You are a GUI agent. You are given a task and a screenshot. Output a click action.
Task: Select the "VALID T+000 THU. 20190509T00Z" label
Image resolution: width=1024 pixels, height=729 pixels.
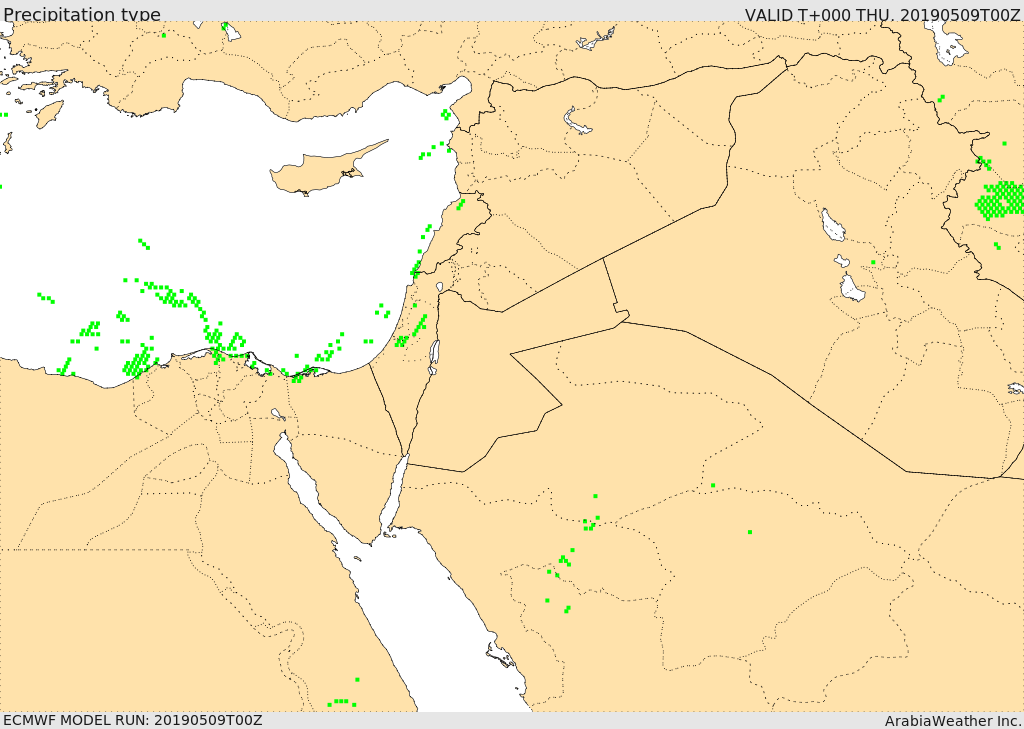pyautogui.click(x=882, y=14)
